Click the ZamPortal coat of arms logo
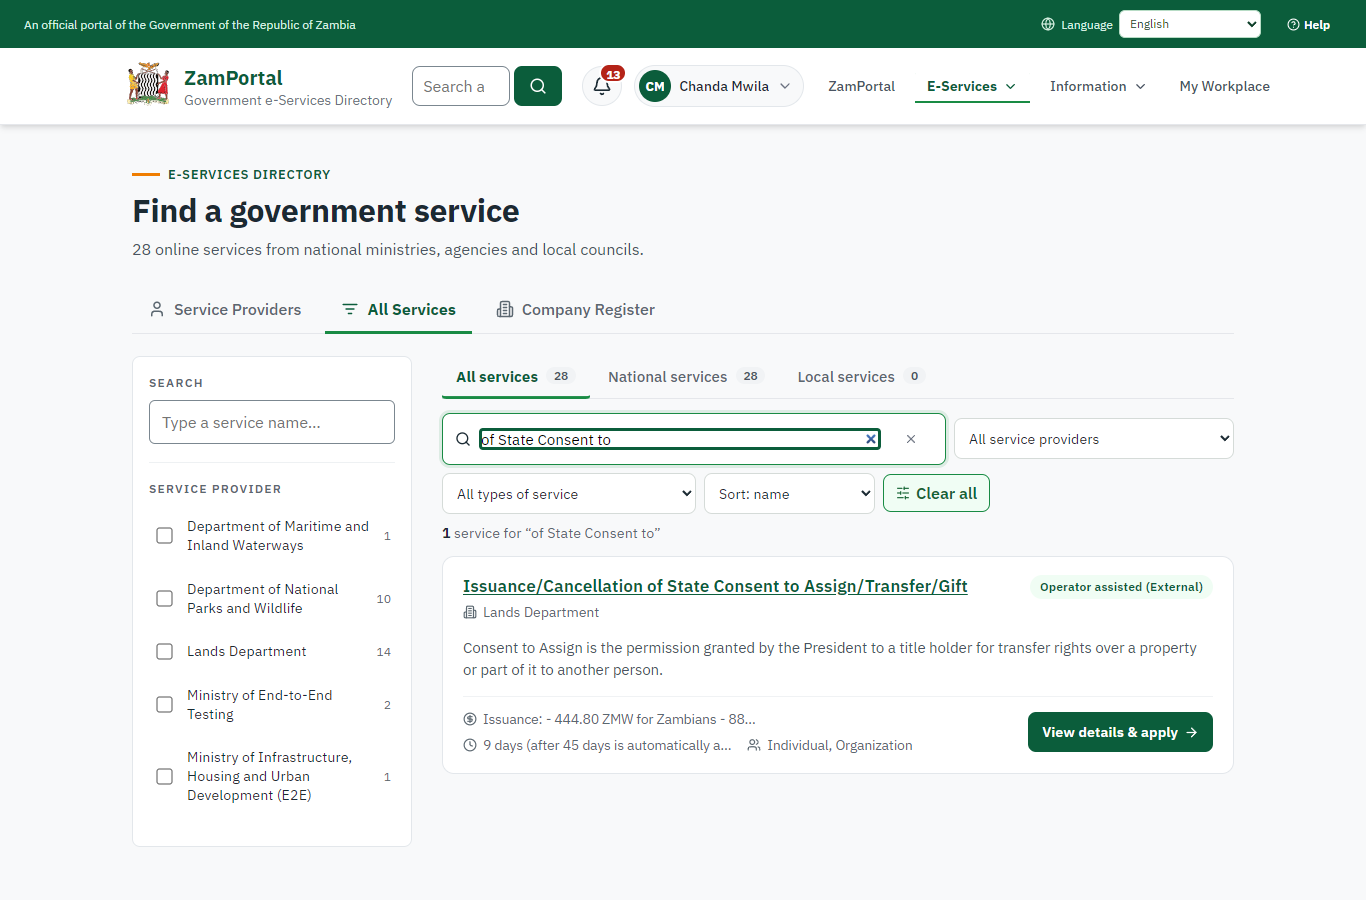1366x900 pixels. [x=148, y=85]
